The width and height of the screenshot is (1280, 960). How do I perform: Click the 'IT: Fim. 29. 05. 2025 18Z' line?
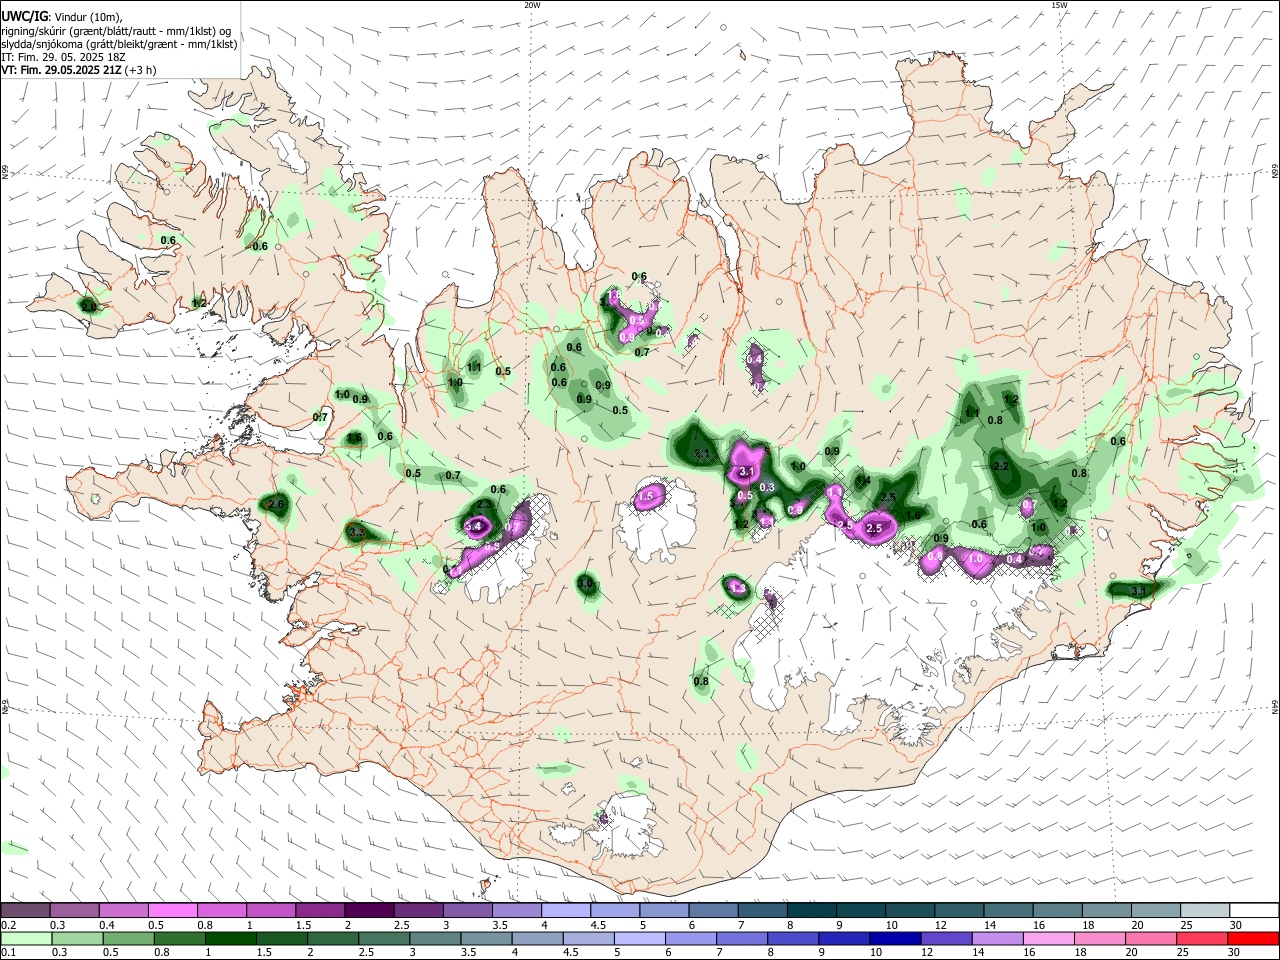click(x=63, y=57)
